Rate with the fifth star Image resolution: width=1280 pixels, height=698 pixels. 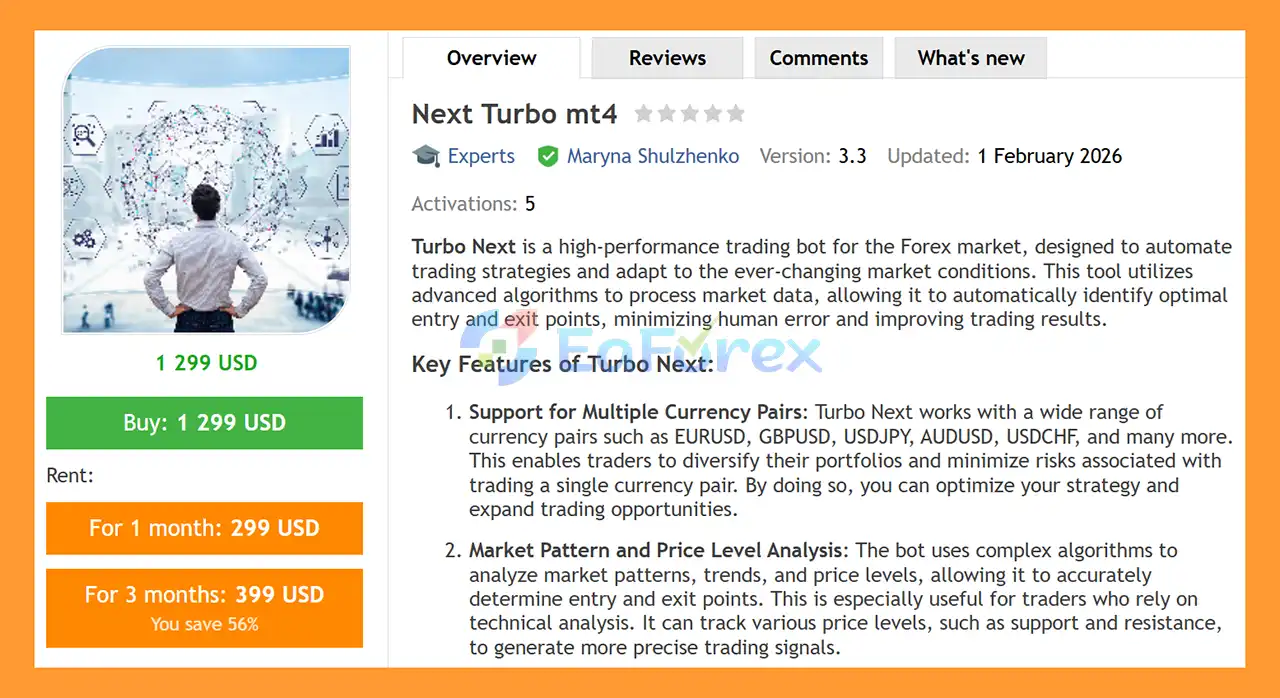736,114
